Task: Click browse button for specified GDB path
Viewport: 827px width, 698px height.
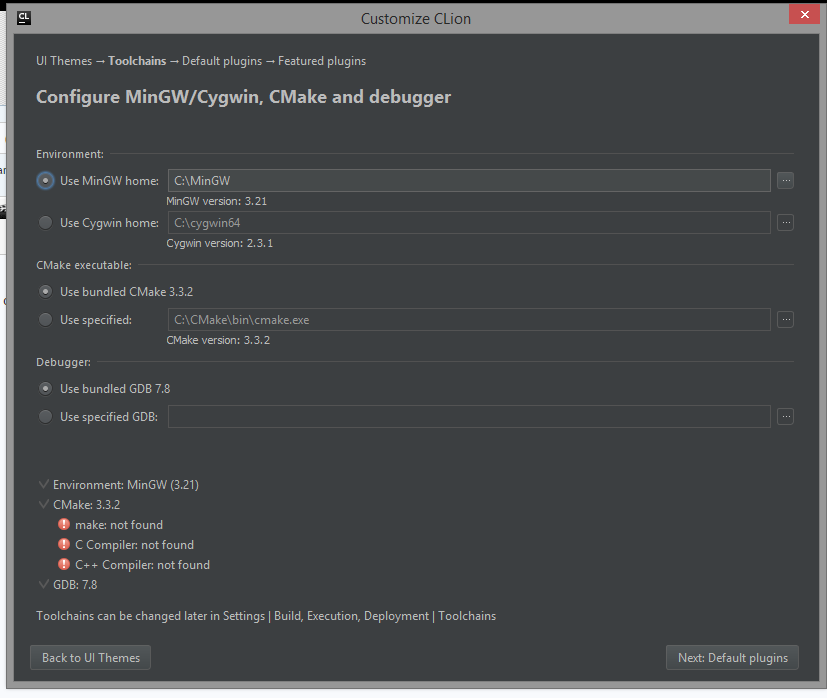Action: point(785,417)
